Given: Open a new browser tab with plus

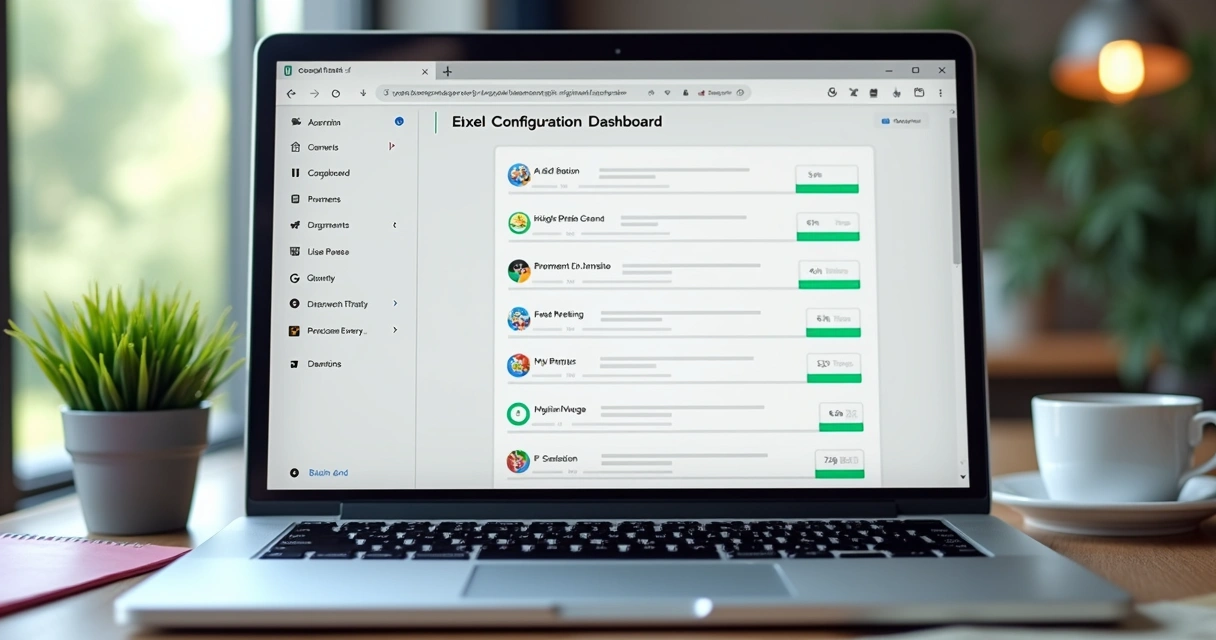Looking at the screenshot, I should [447, 71].
